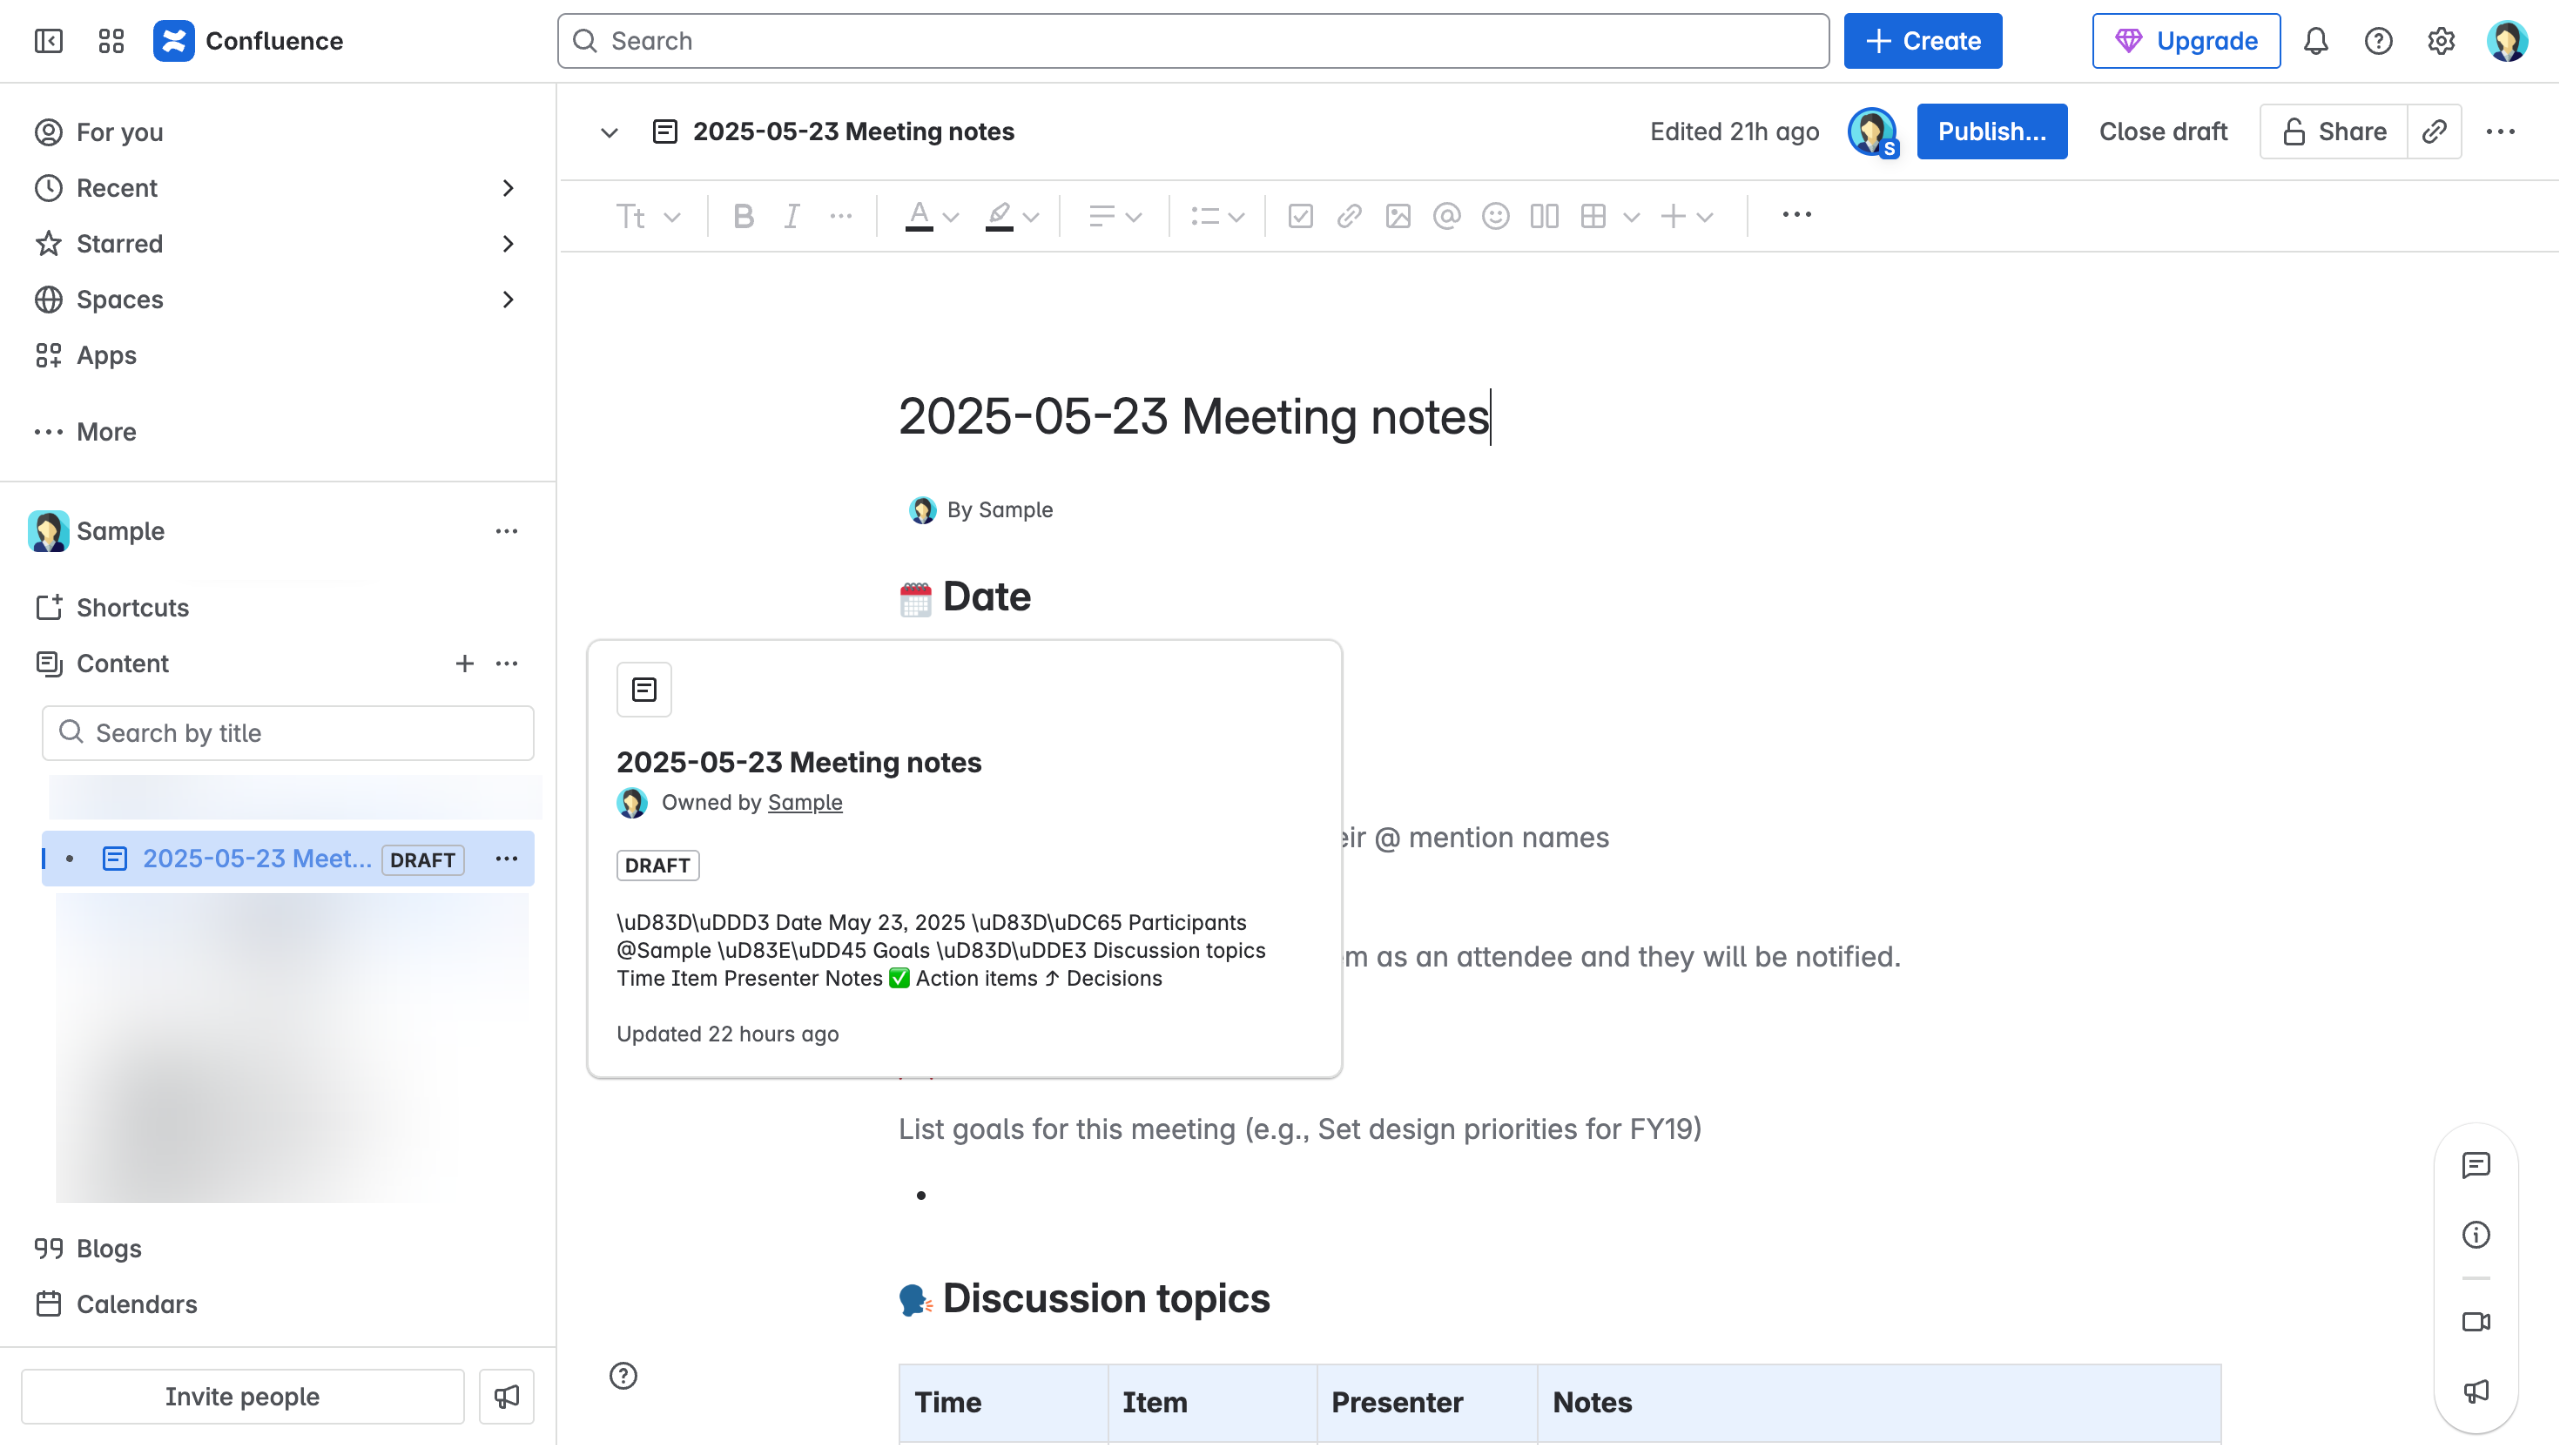Click the Publish button

click(x=1991, y=131)
